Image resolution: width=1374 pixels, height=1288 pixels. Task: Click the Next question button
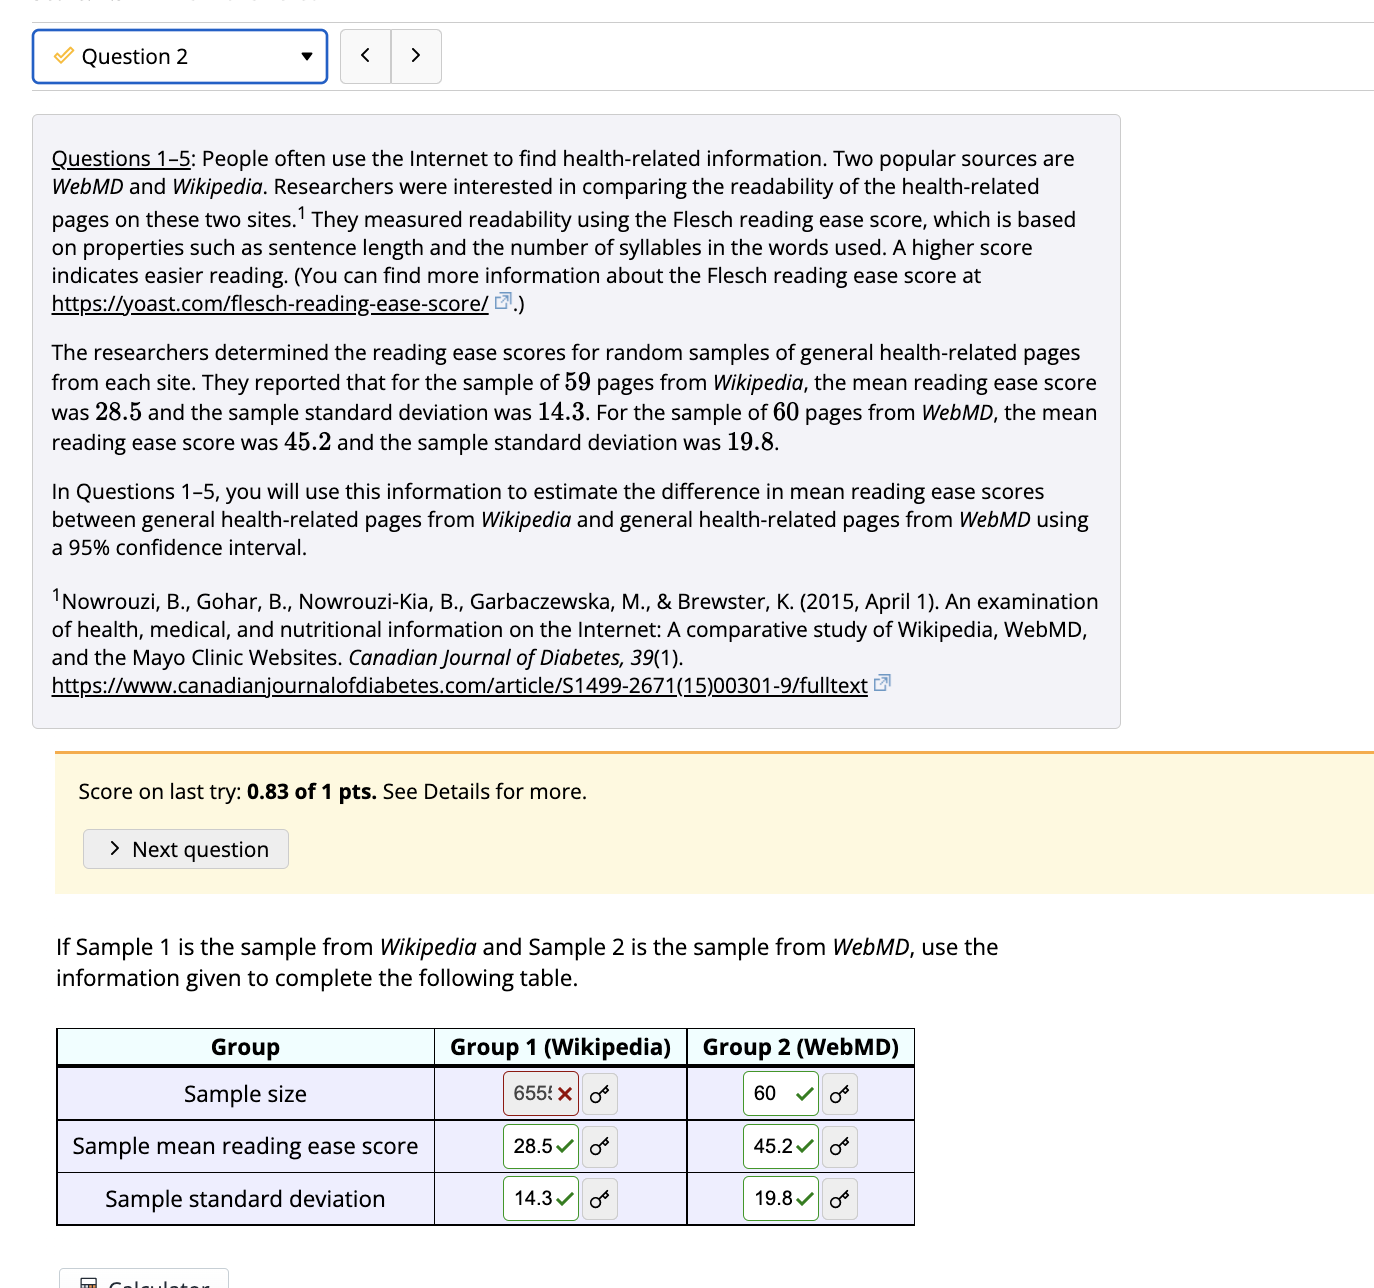click(185, 848)
